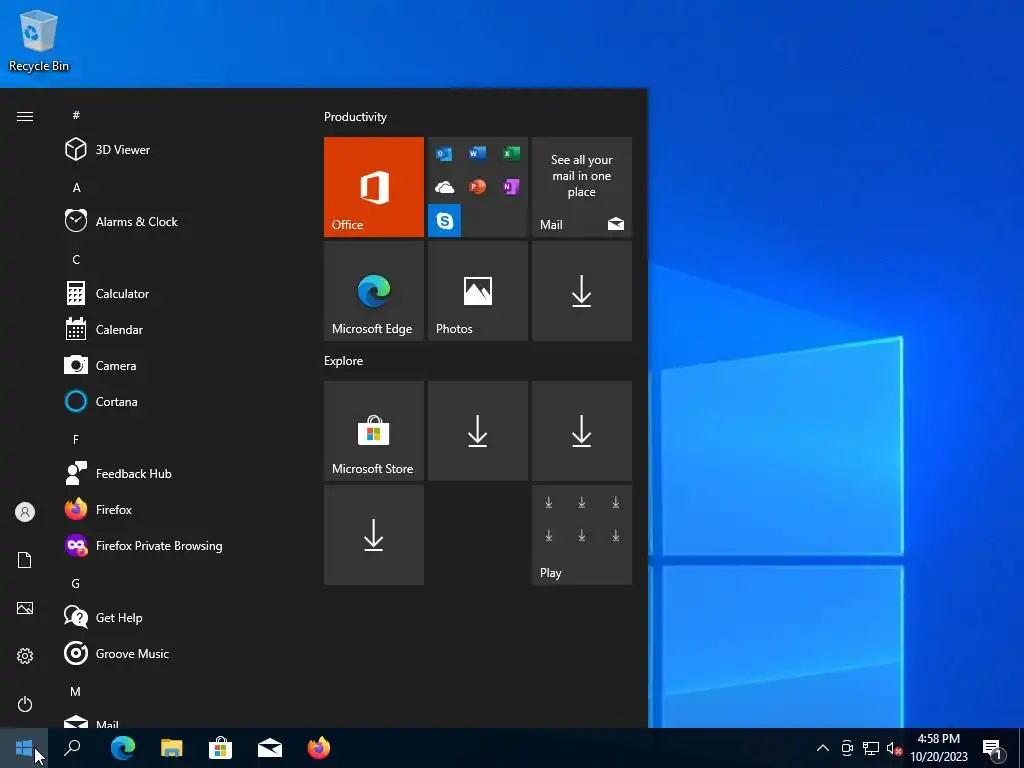The width and height of the screenshot is (1024, 768).
Task: Launch Microsoft Edge from the taskbar
Action: click(123, 748)
